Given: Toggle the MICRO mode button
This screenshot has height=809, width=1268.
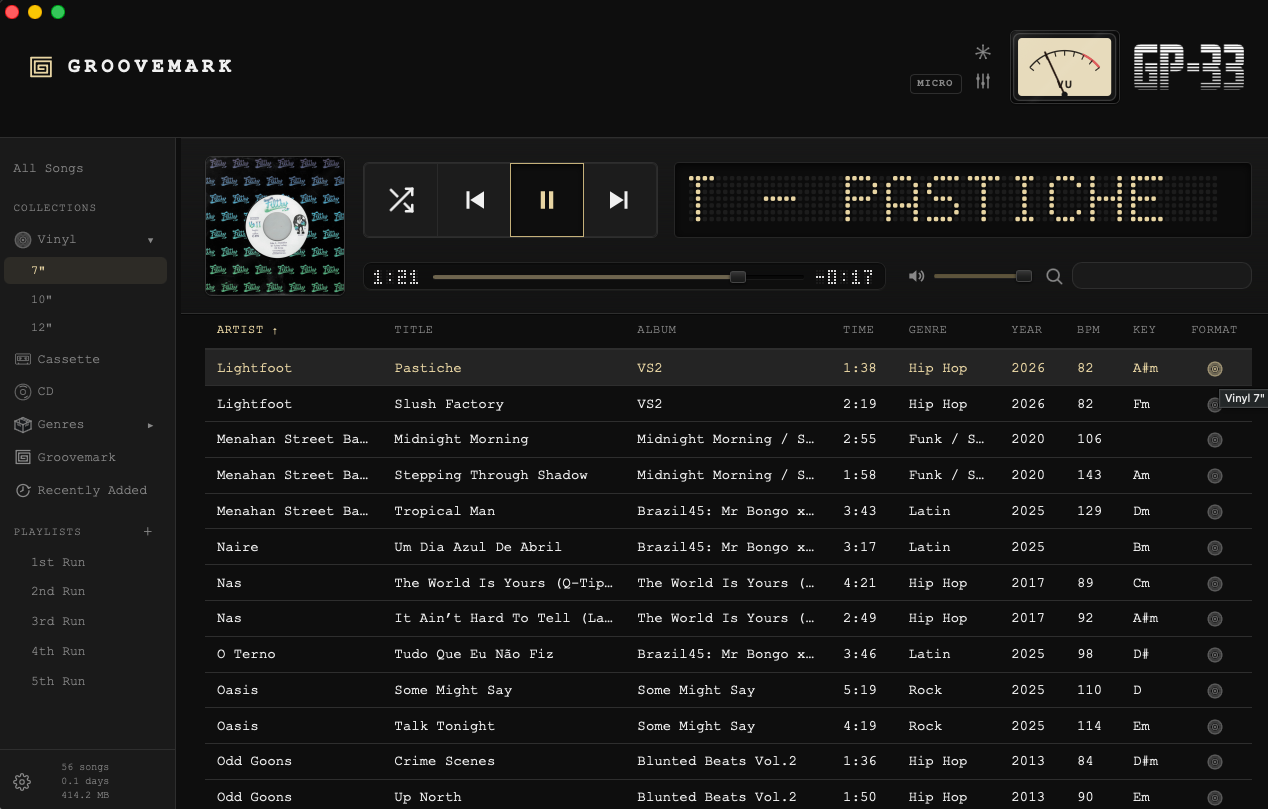Looking at the screenshot, I should [x=936, y=83].
